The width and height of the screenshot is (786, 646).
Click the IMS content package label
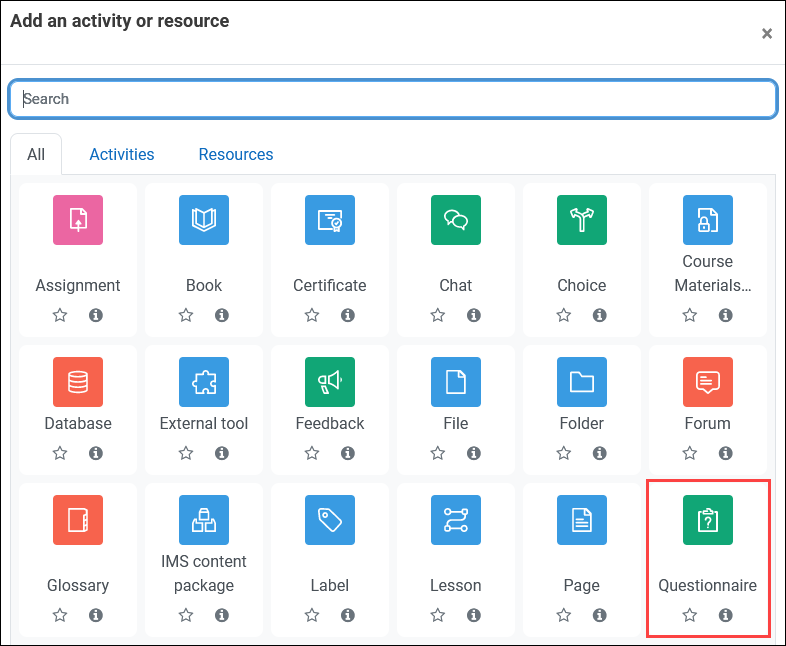pyautogui.click(x=204, y=573)
